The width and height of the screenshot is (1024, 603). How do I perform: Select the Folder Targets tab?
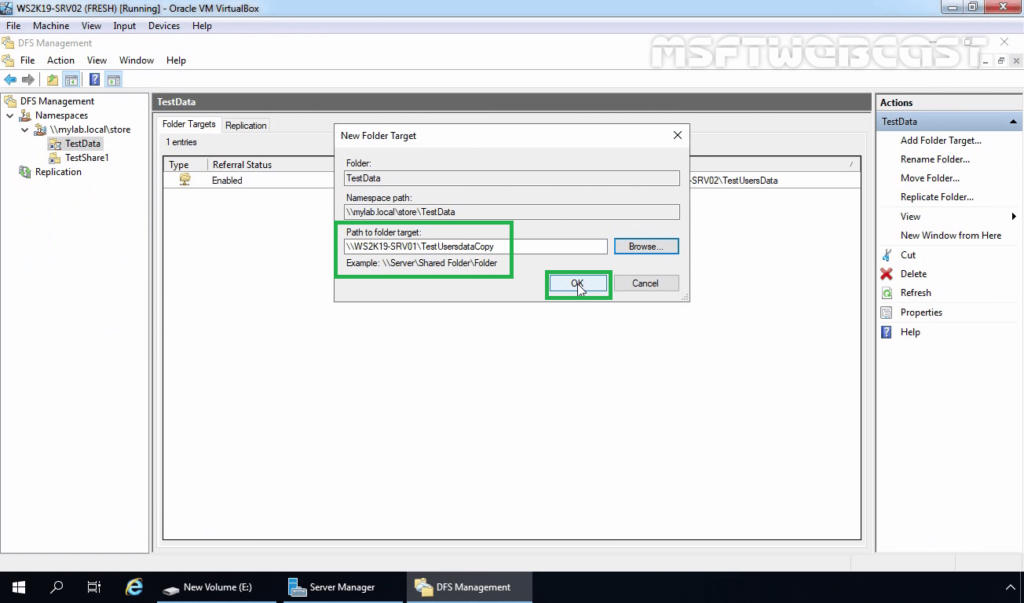click(189, 124)
